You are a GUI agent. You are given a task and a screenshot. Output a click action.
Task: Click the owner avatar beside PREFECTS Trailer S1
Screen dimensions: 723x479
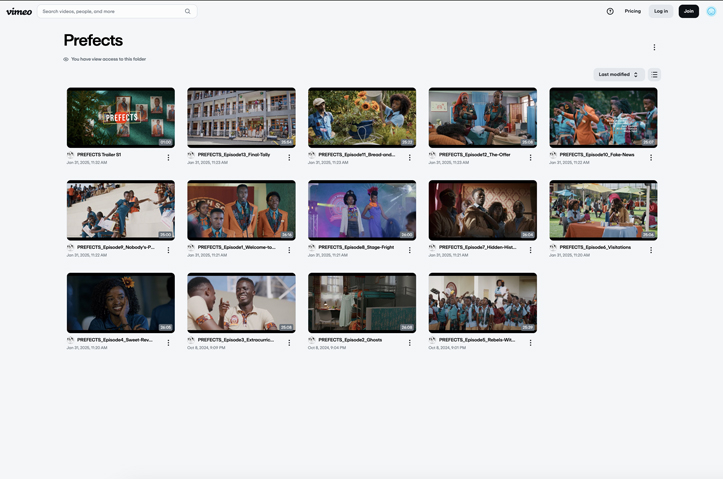pos(71,155)
